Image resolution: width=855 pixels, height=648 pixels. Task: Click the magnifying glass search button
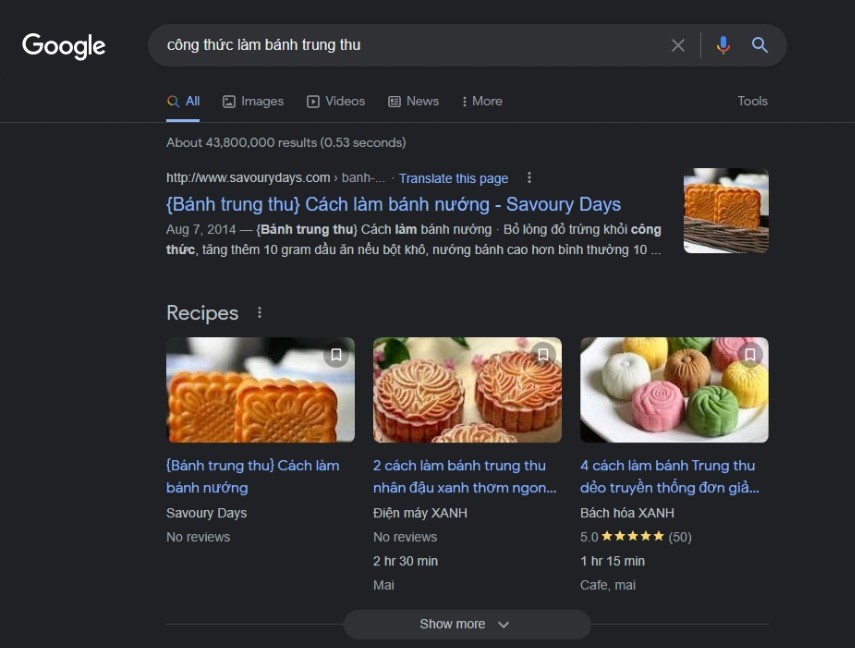tap(760, 45)
